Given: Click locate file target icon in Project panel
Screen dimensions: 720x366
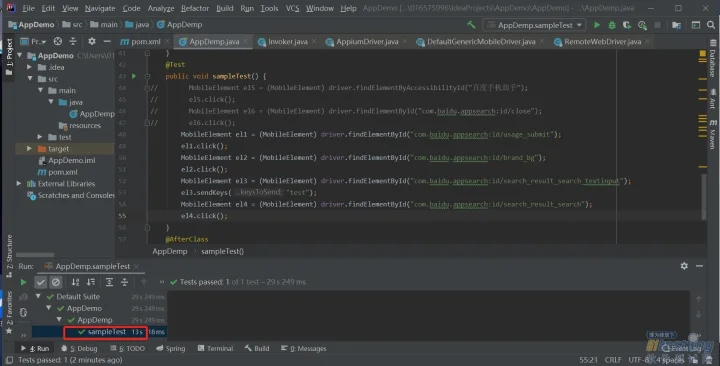Looking at the screenshot, I should [57, 41].
